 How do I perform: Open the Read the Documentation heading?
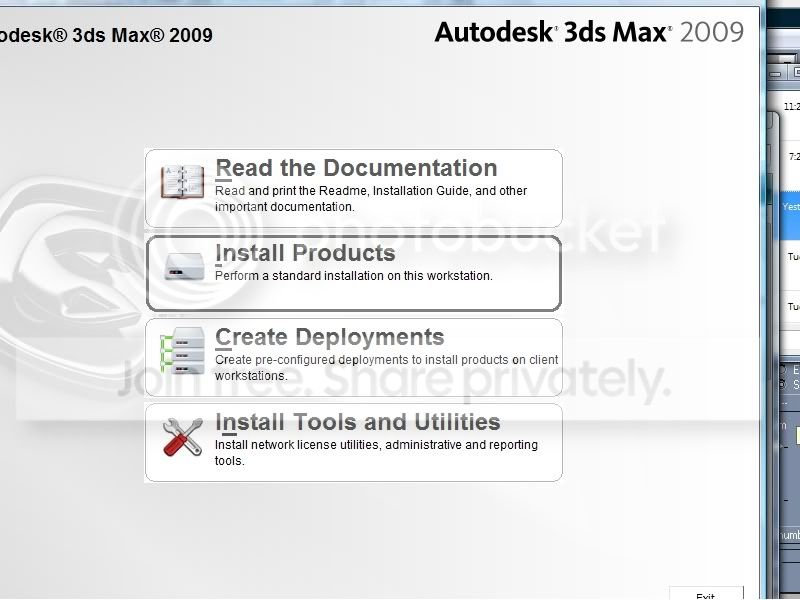pyautogui.click(x=356, y=168)
